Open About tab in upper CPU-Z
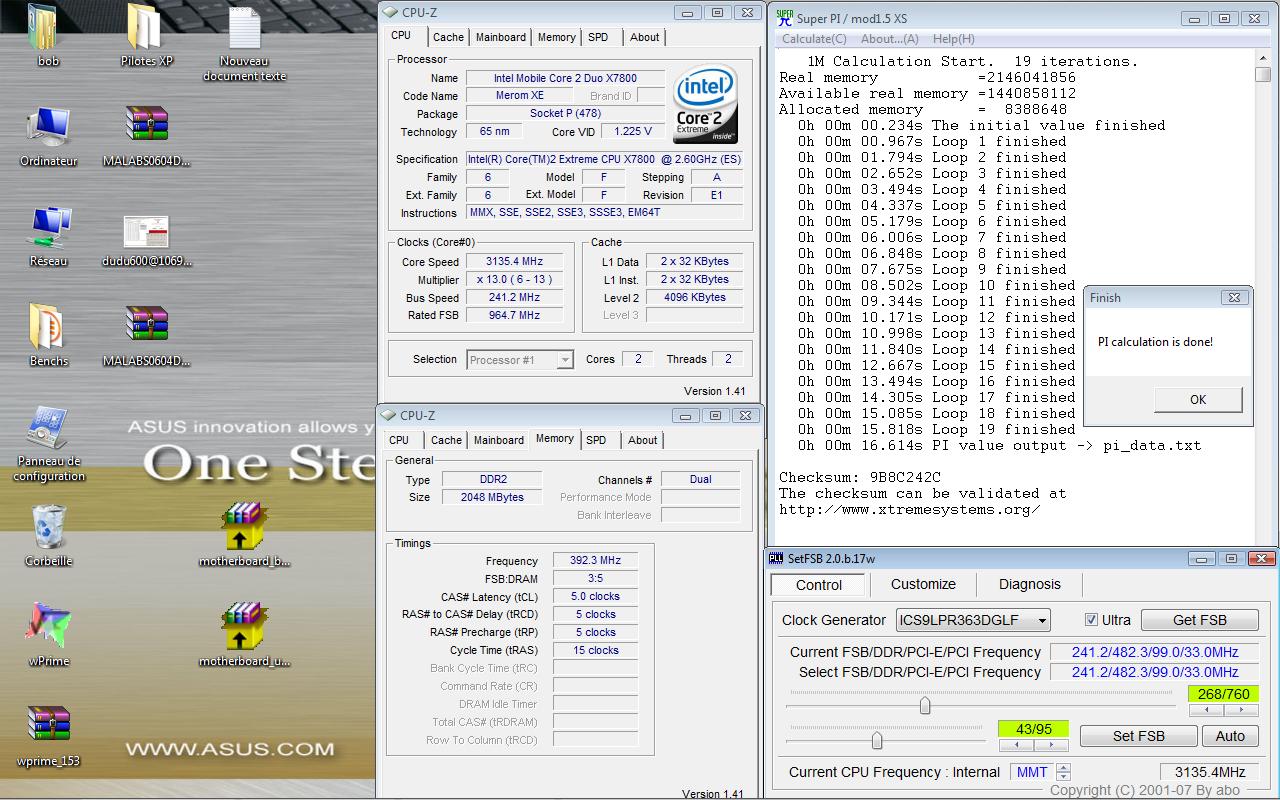Image resolution: width=1280 pixels, height=800 pixels. coord(644,37)
